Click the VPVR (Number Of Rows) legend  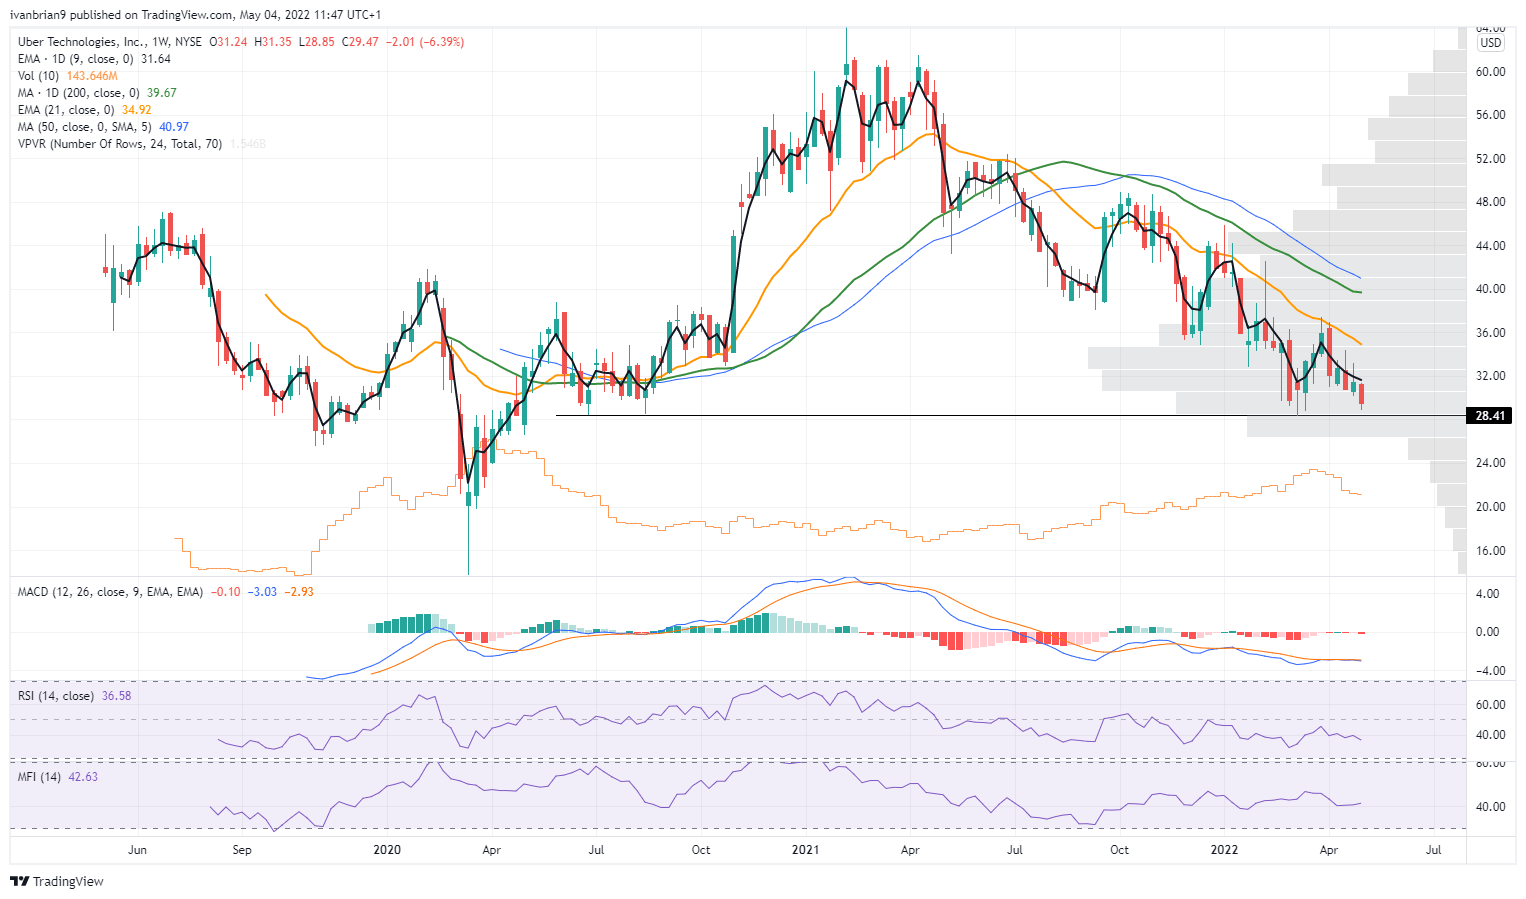[x=120, y=144]
